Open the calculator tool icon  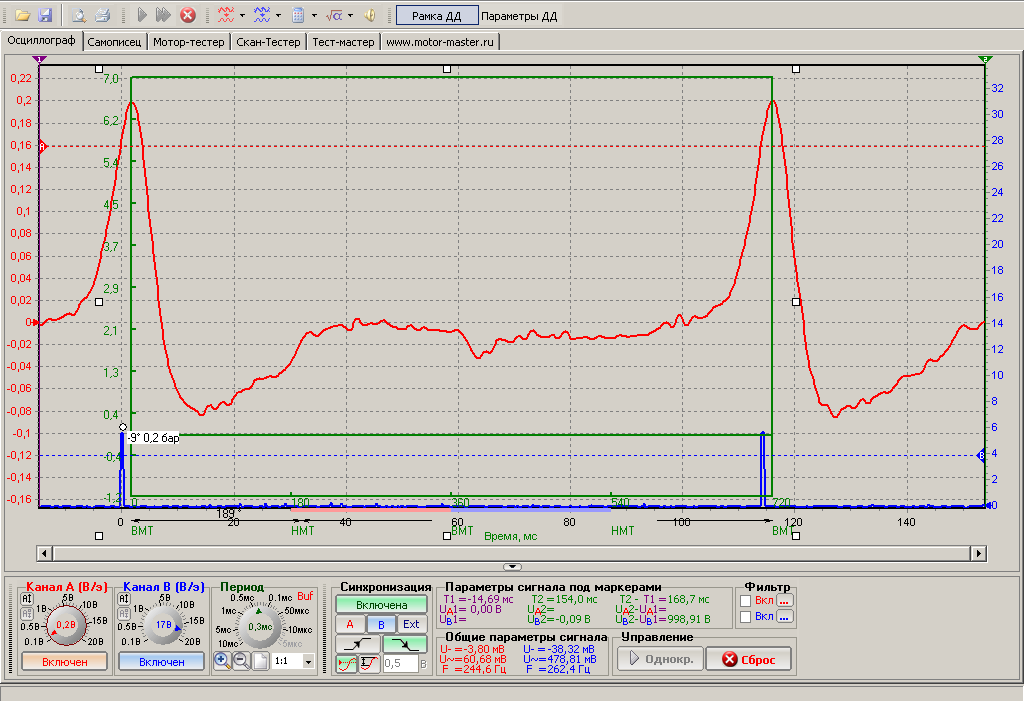coord(298,15)
